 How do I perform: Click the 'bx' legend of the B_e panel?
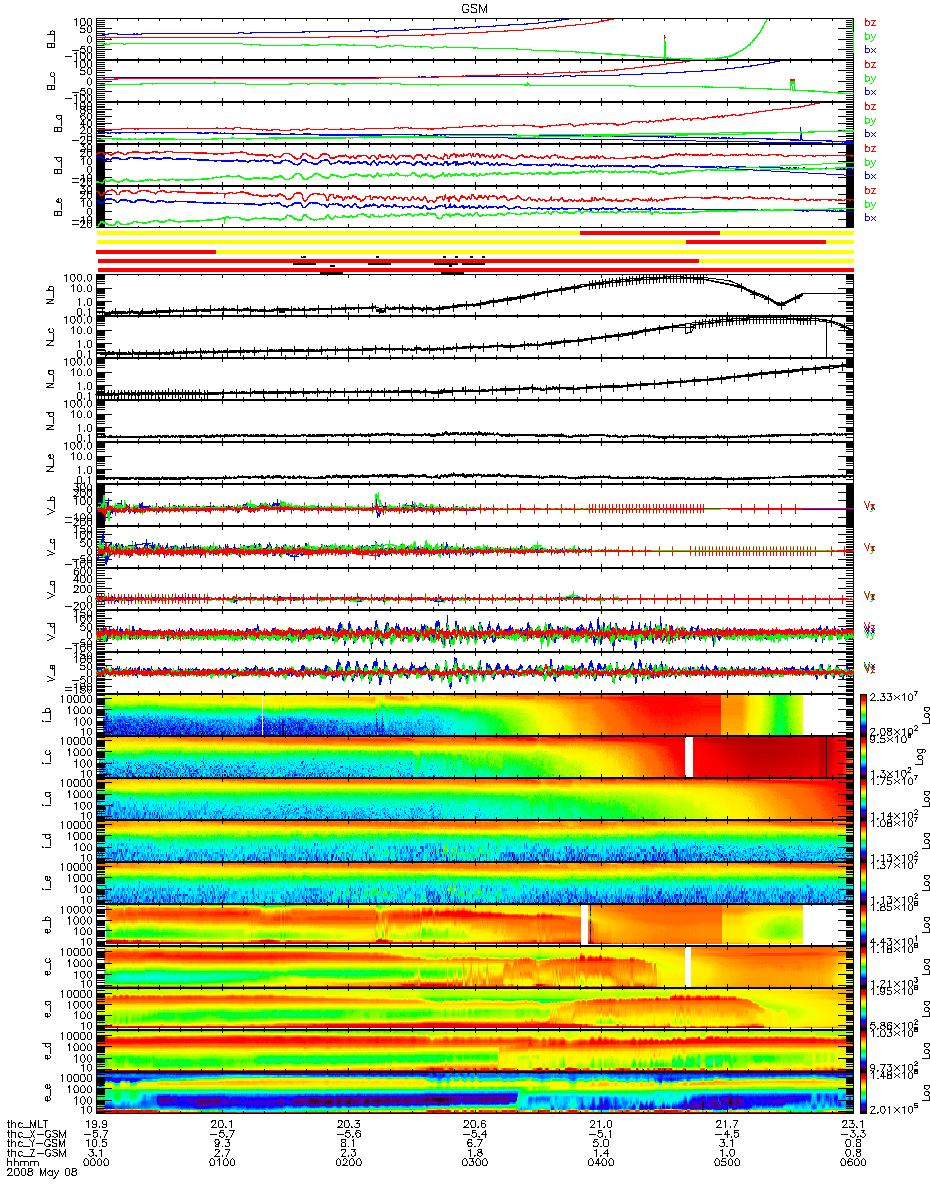(x=870, y=217)
